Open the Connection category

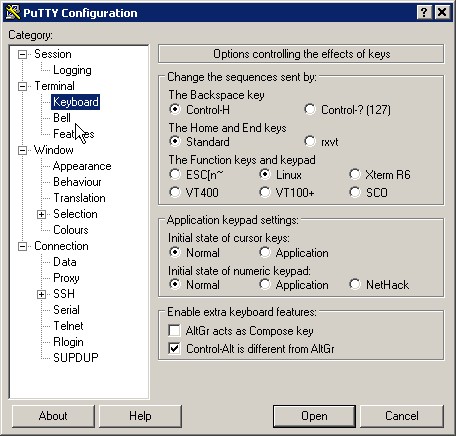pos(61,246)
